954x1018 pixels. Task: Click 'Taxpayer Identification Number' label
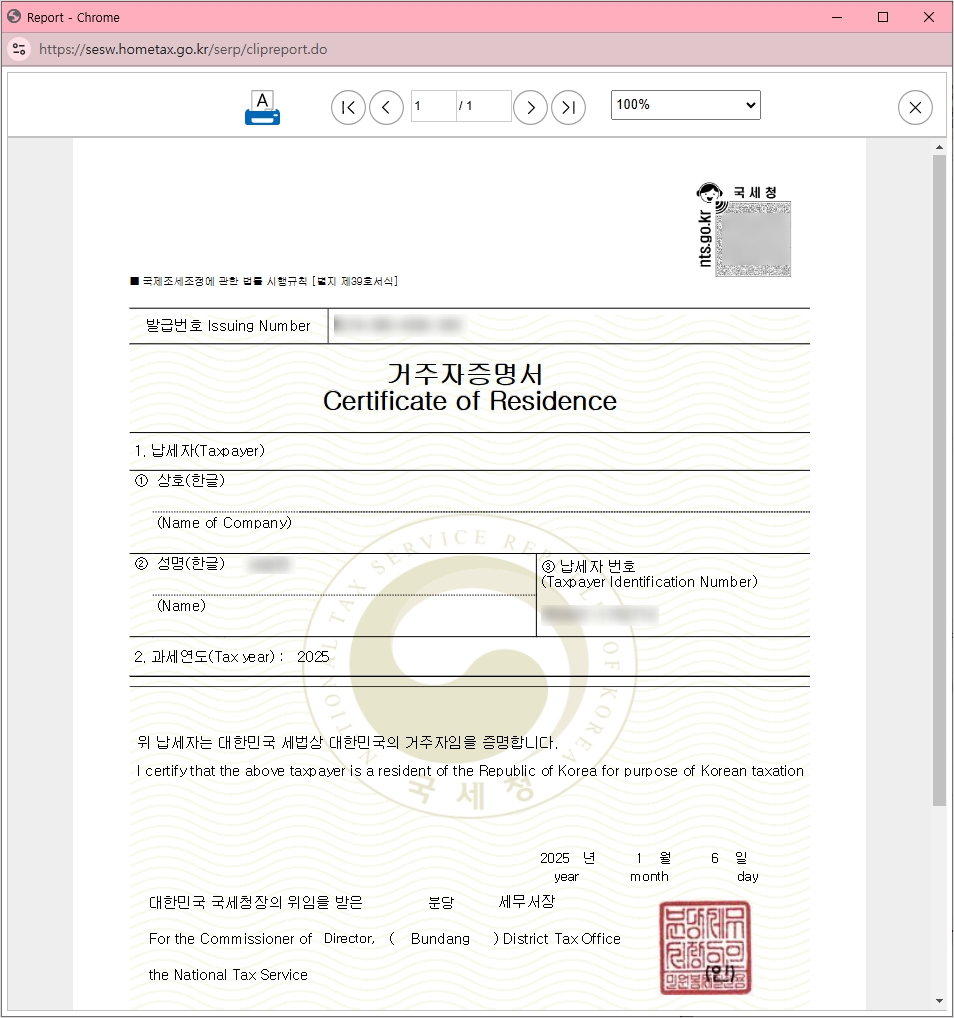pos(649,582)
